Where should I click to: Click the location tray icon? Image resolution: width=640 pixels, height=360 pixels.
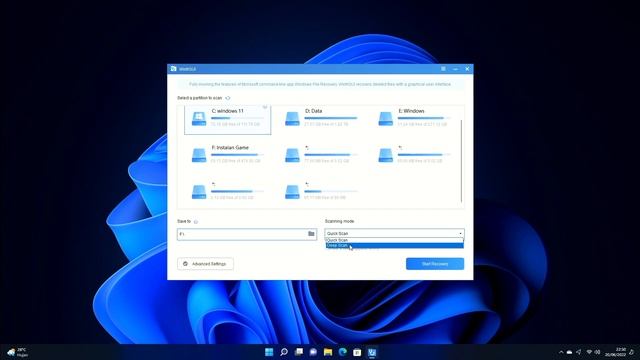(x=578, y=352)
